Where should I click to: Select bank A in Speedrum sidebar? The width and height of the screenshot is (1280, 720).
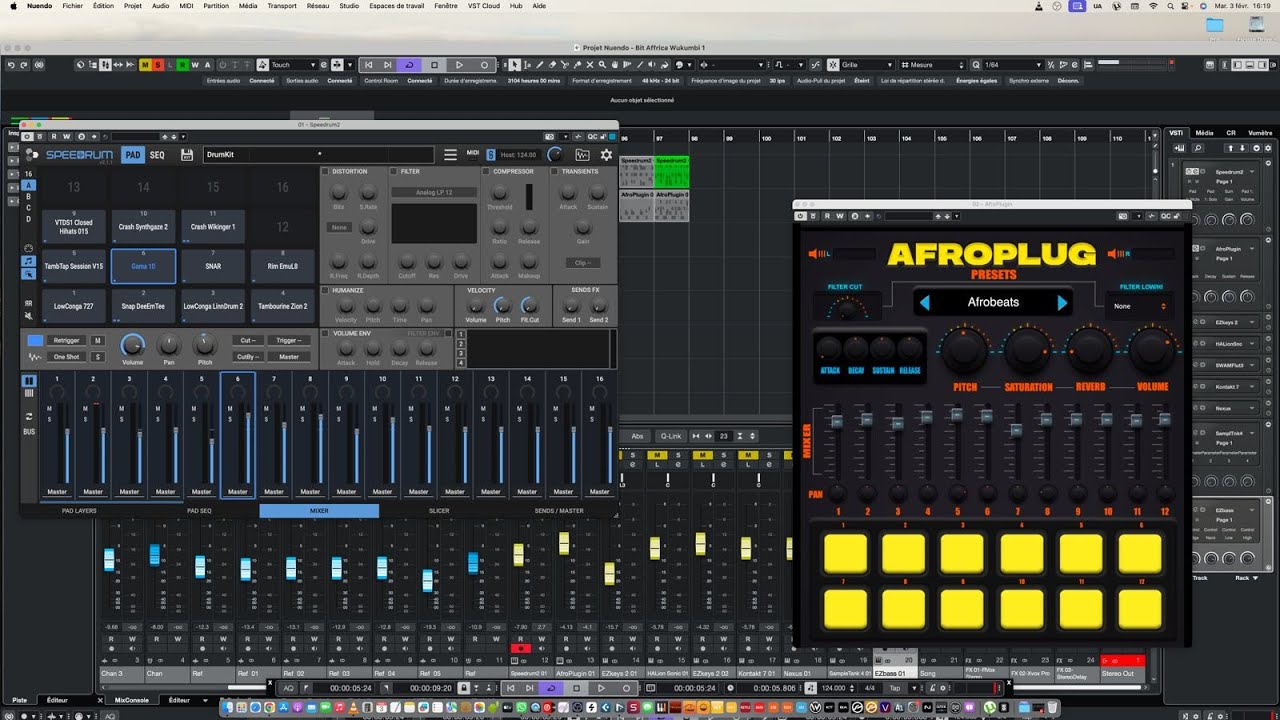pos(29,185)
